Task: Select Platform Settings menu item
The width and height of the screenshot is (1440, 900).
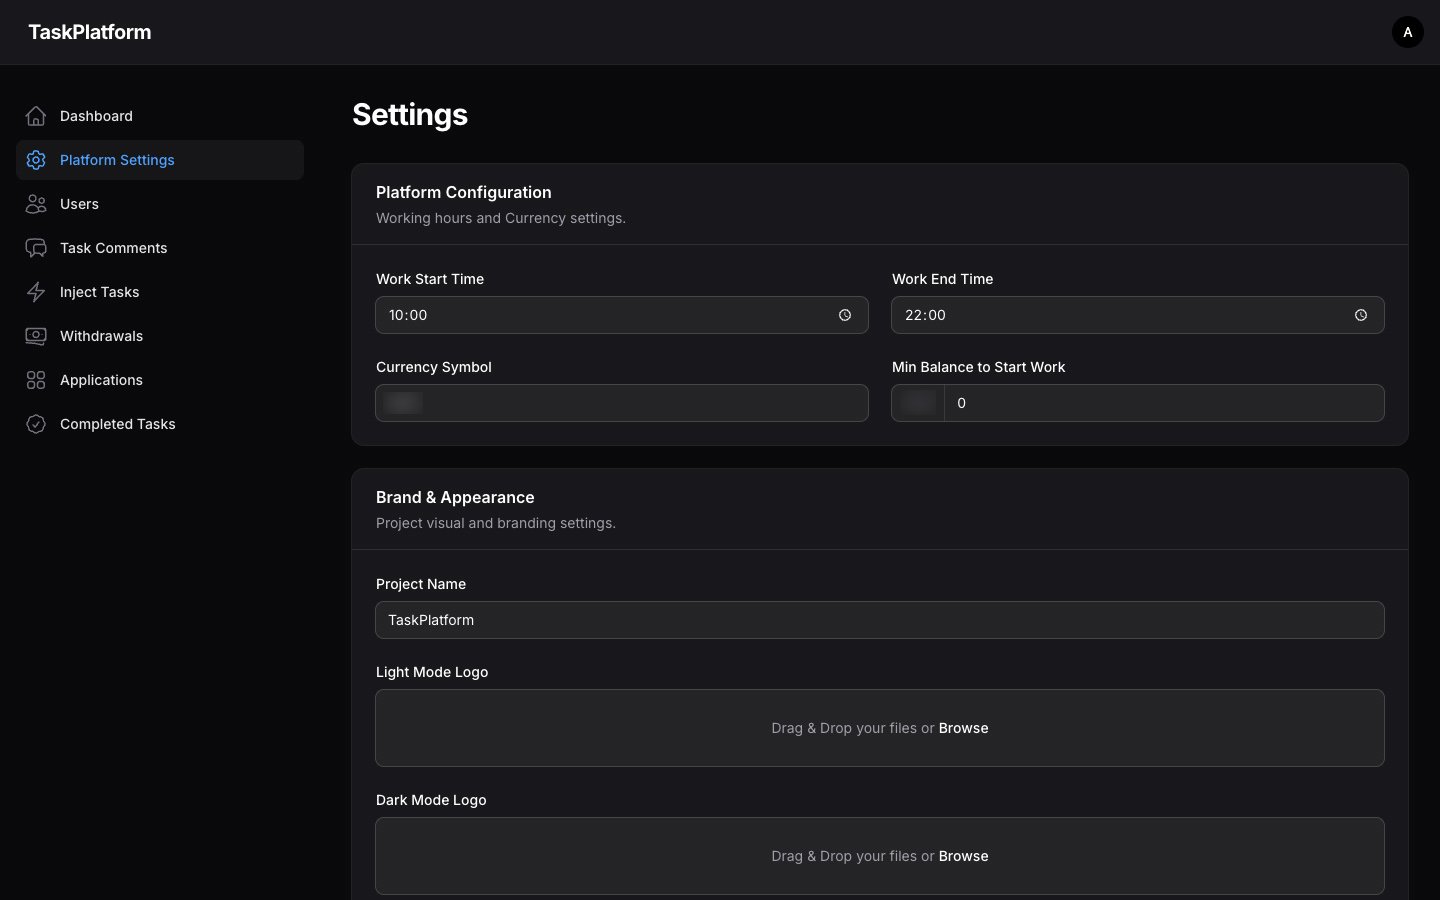Action: pos(160,160)
